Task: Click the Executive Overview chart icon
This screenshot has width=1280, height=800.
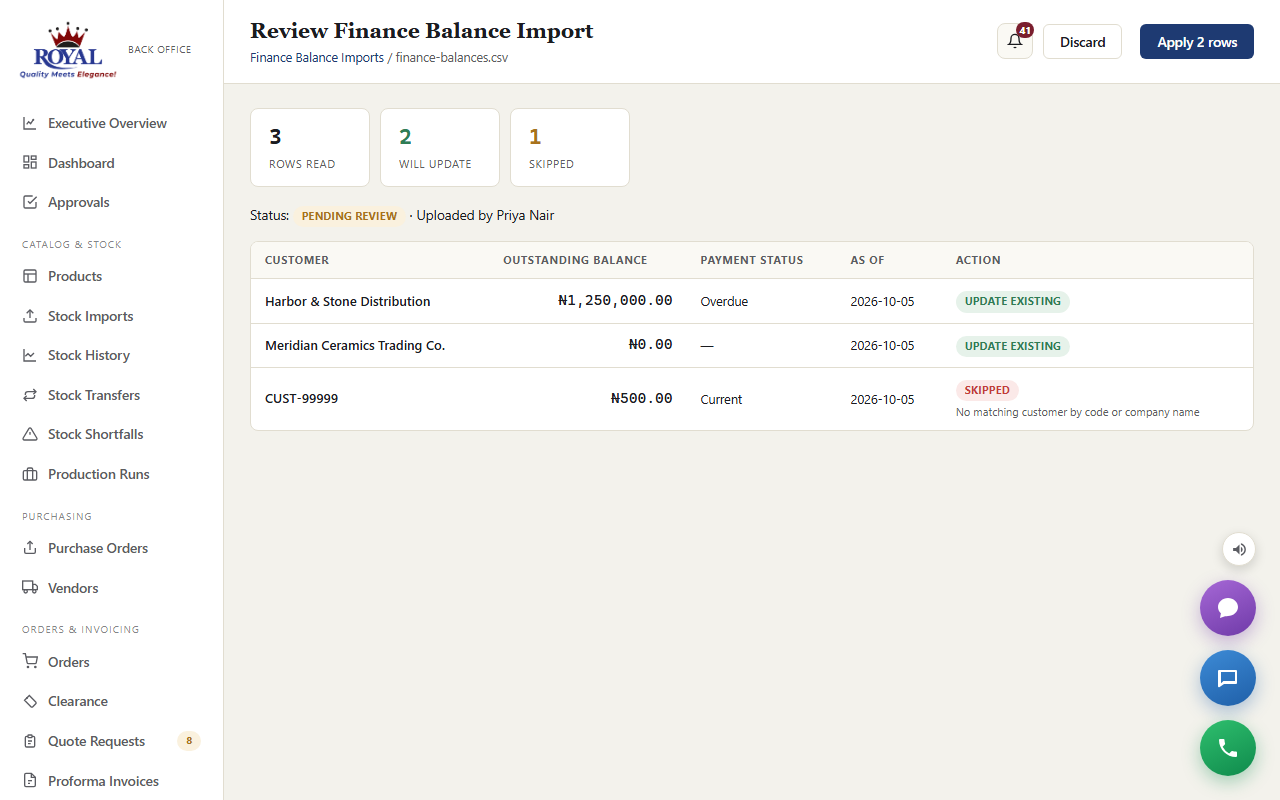Action: (30, 123)
